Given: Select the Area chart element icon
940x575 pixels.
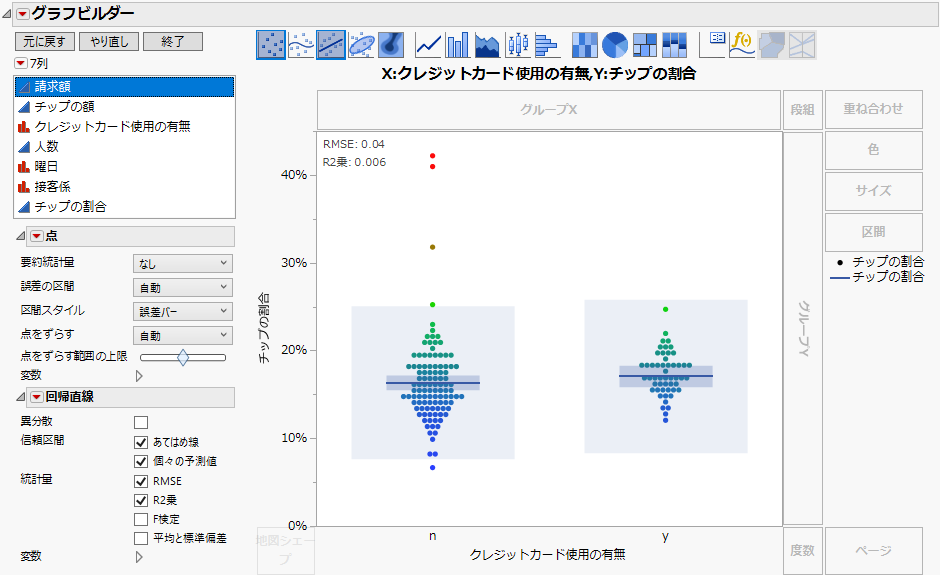Looking at the screenshot, I should coord(487,45).
